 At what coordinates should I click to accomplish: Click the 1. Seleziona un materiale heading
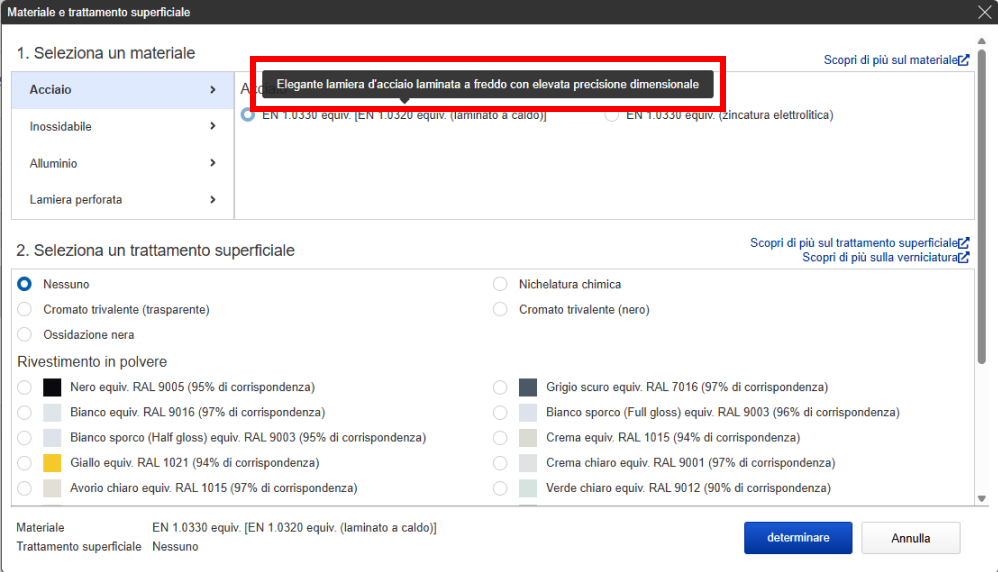coord(106,53)
